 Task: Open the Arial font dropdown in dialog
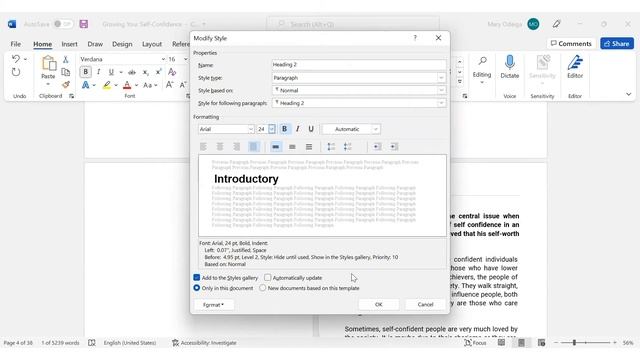pyautogui.click(x=251, y=129)
